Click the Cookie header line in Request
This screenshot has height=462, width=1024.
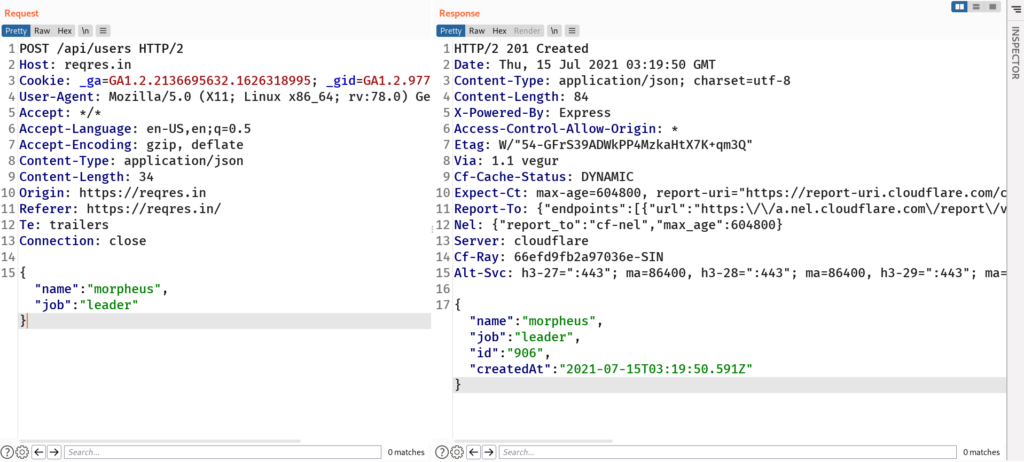pyautogui.click(x=225, y=81)
